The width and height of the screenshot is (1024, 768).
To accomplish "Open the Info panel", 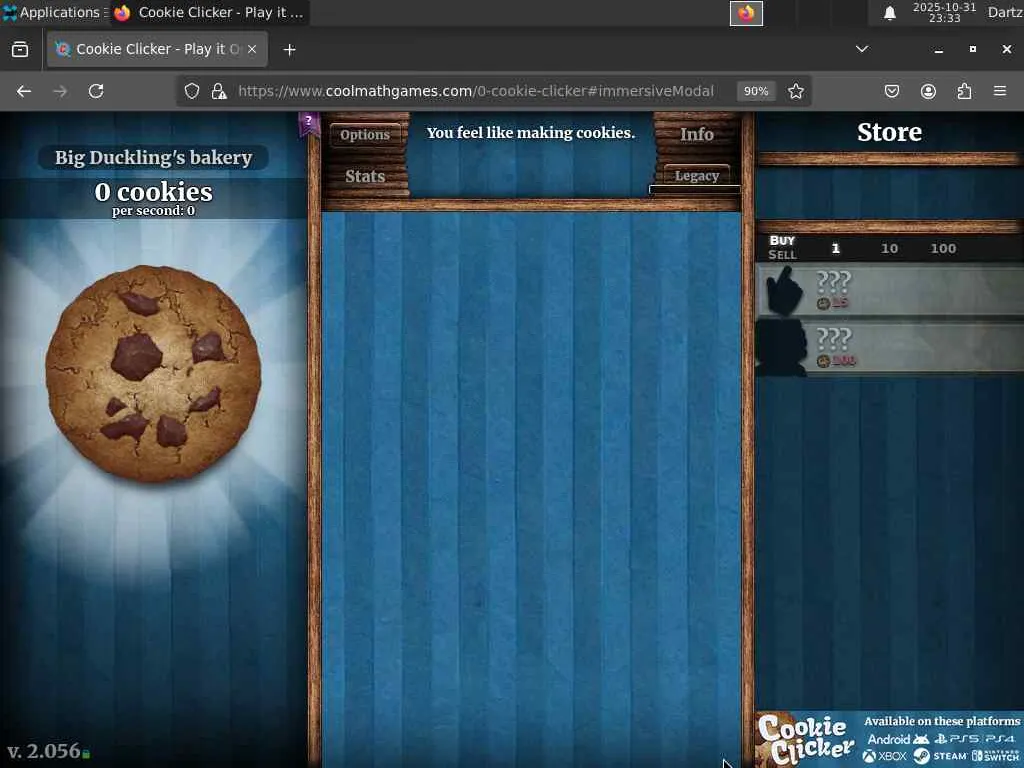I will coord(697,134).
